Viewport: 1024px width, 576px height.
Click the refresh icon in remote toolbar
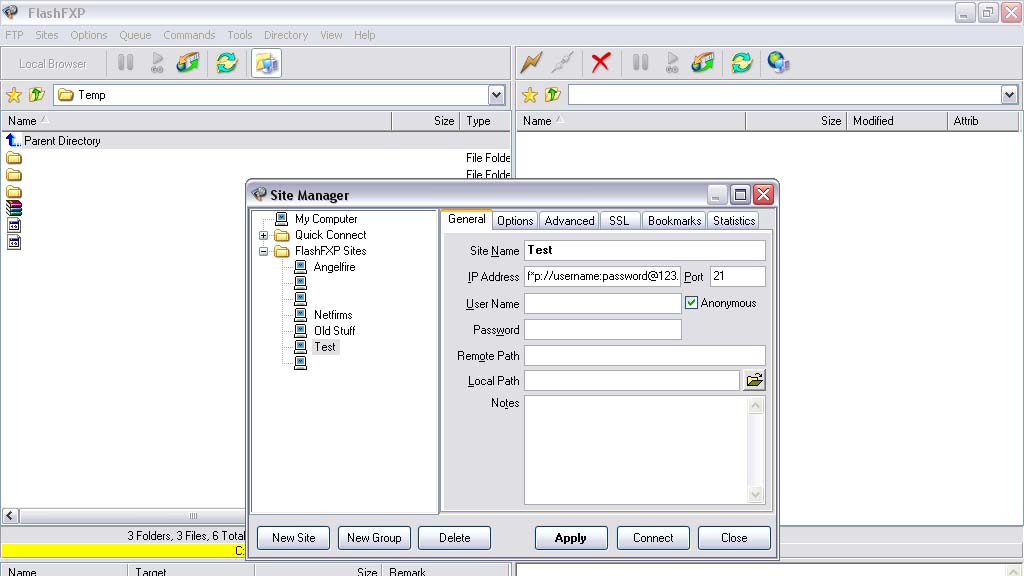coord(741,63)
